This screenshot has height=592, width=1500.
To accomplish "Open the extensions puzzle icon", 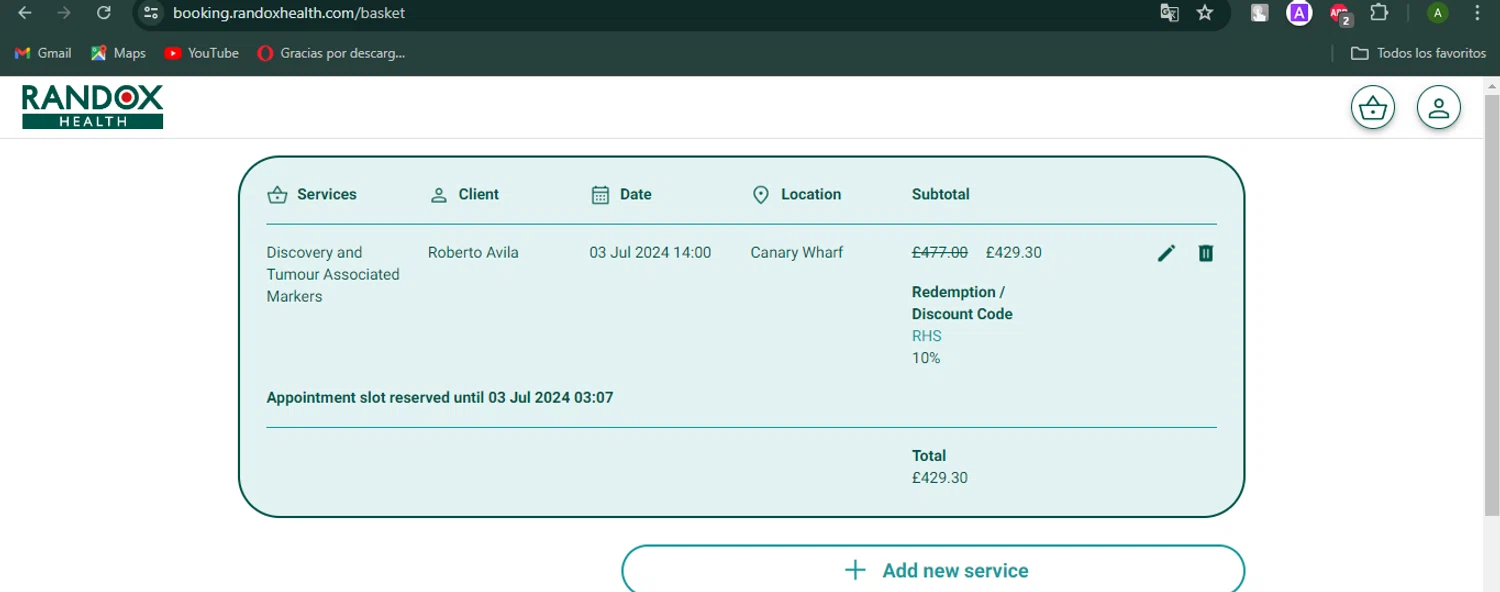I will pyautogui.click(x=1379, y=13).
